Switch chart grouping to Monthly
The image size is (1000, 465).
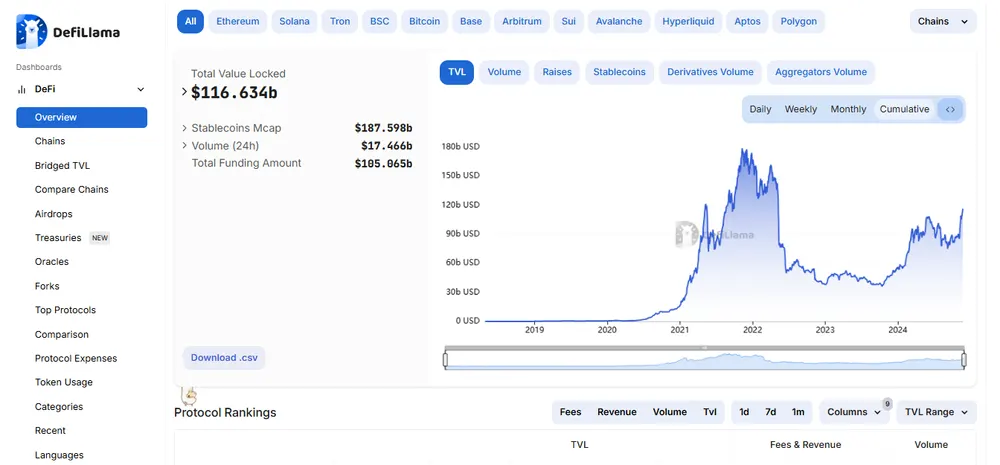point(848,109)
